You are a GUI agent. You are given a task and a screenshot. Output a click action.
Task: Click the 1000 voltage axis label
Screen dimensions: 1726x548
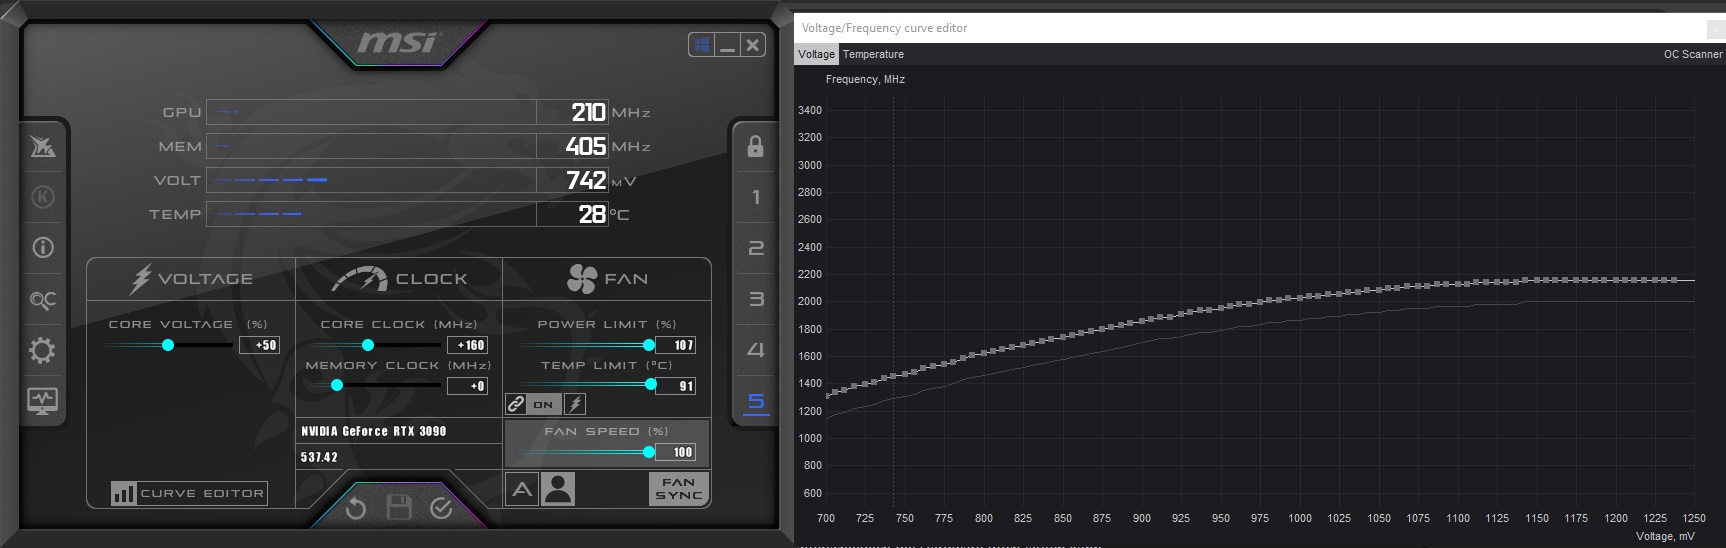click(x=1300, y=518)
